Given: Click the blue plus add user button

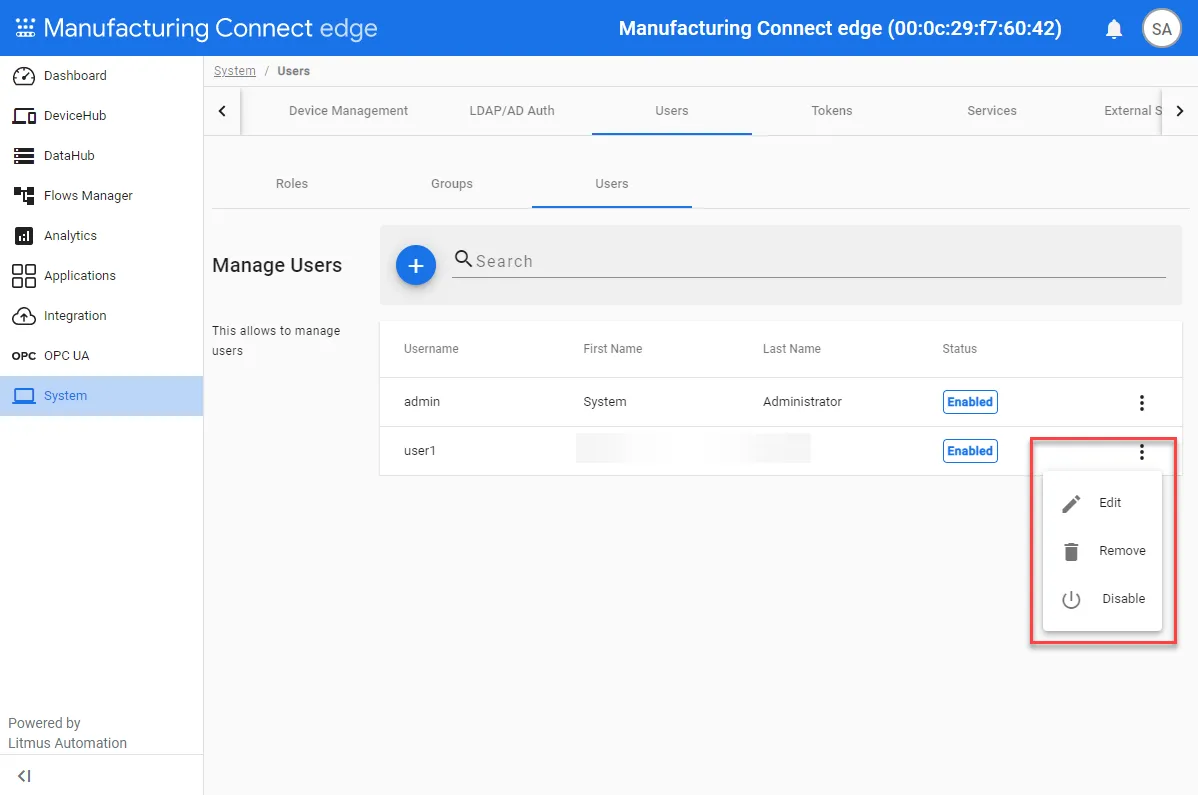Looking at the screenshot, I should (x=416, y=265).
